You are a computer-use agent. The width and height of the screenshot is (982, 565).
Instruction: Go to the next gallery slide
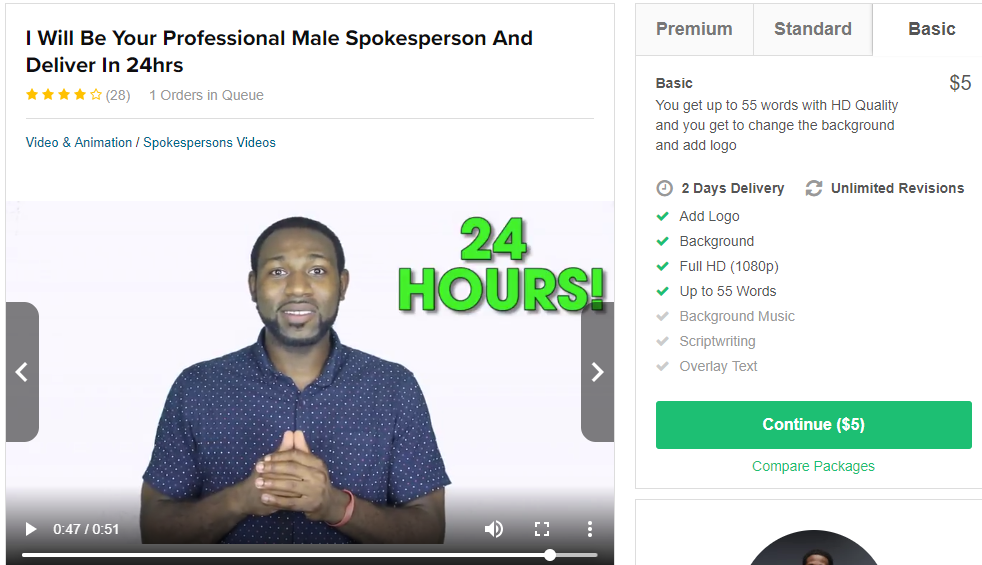(x=597, y=372)
